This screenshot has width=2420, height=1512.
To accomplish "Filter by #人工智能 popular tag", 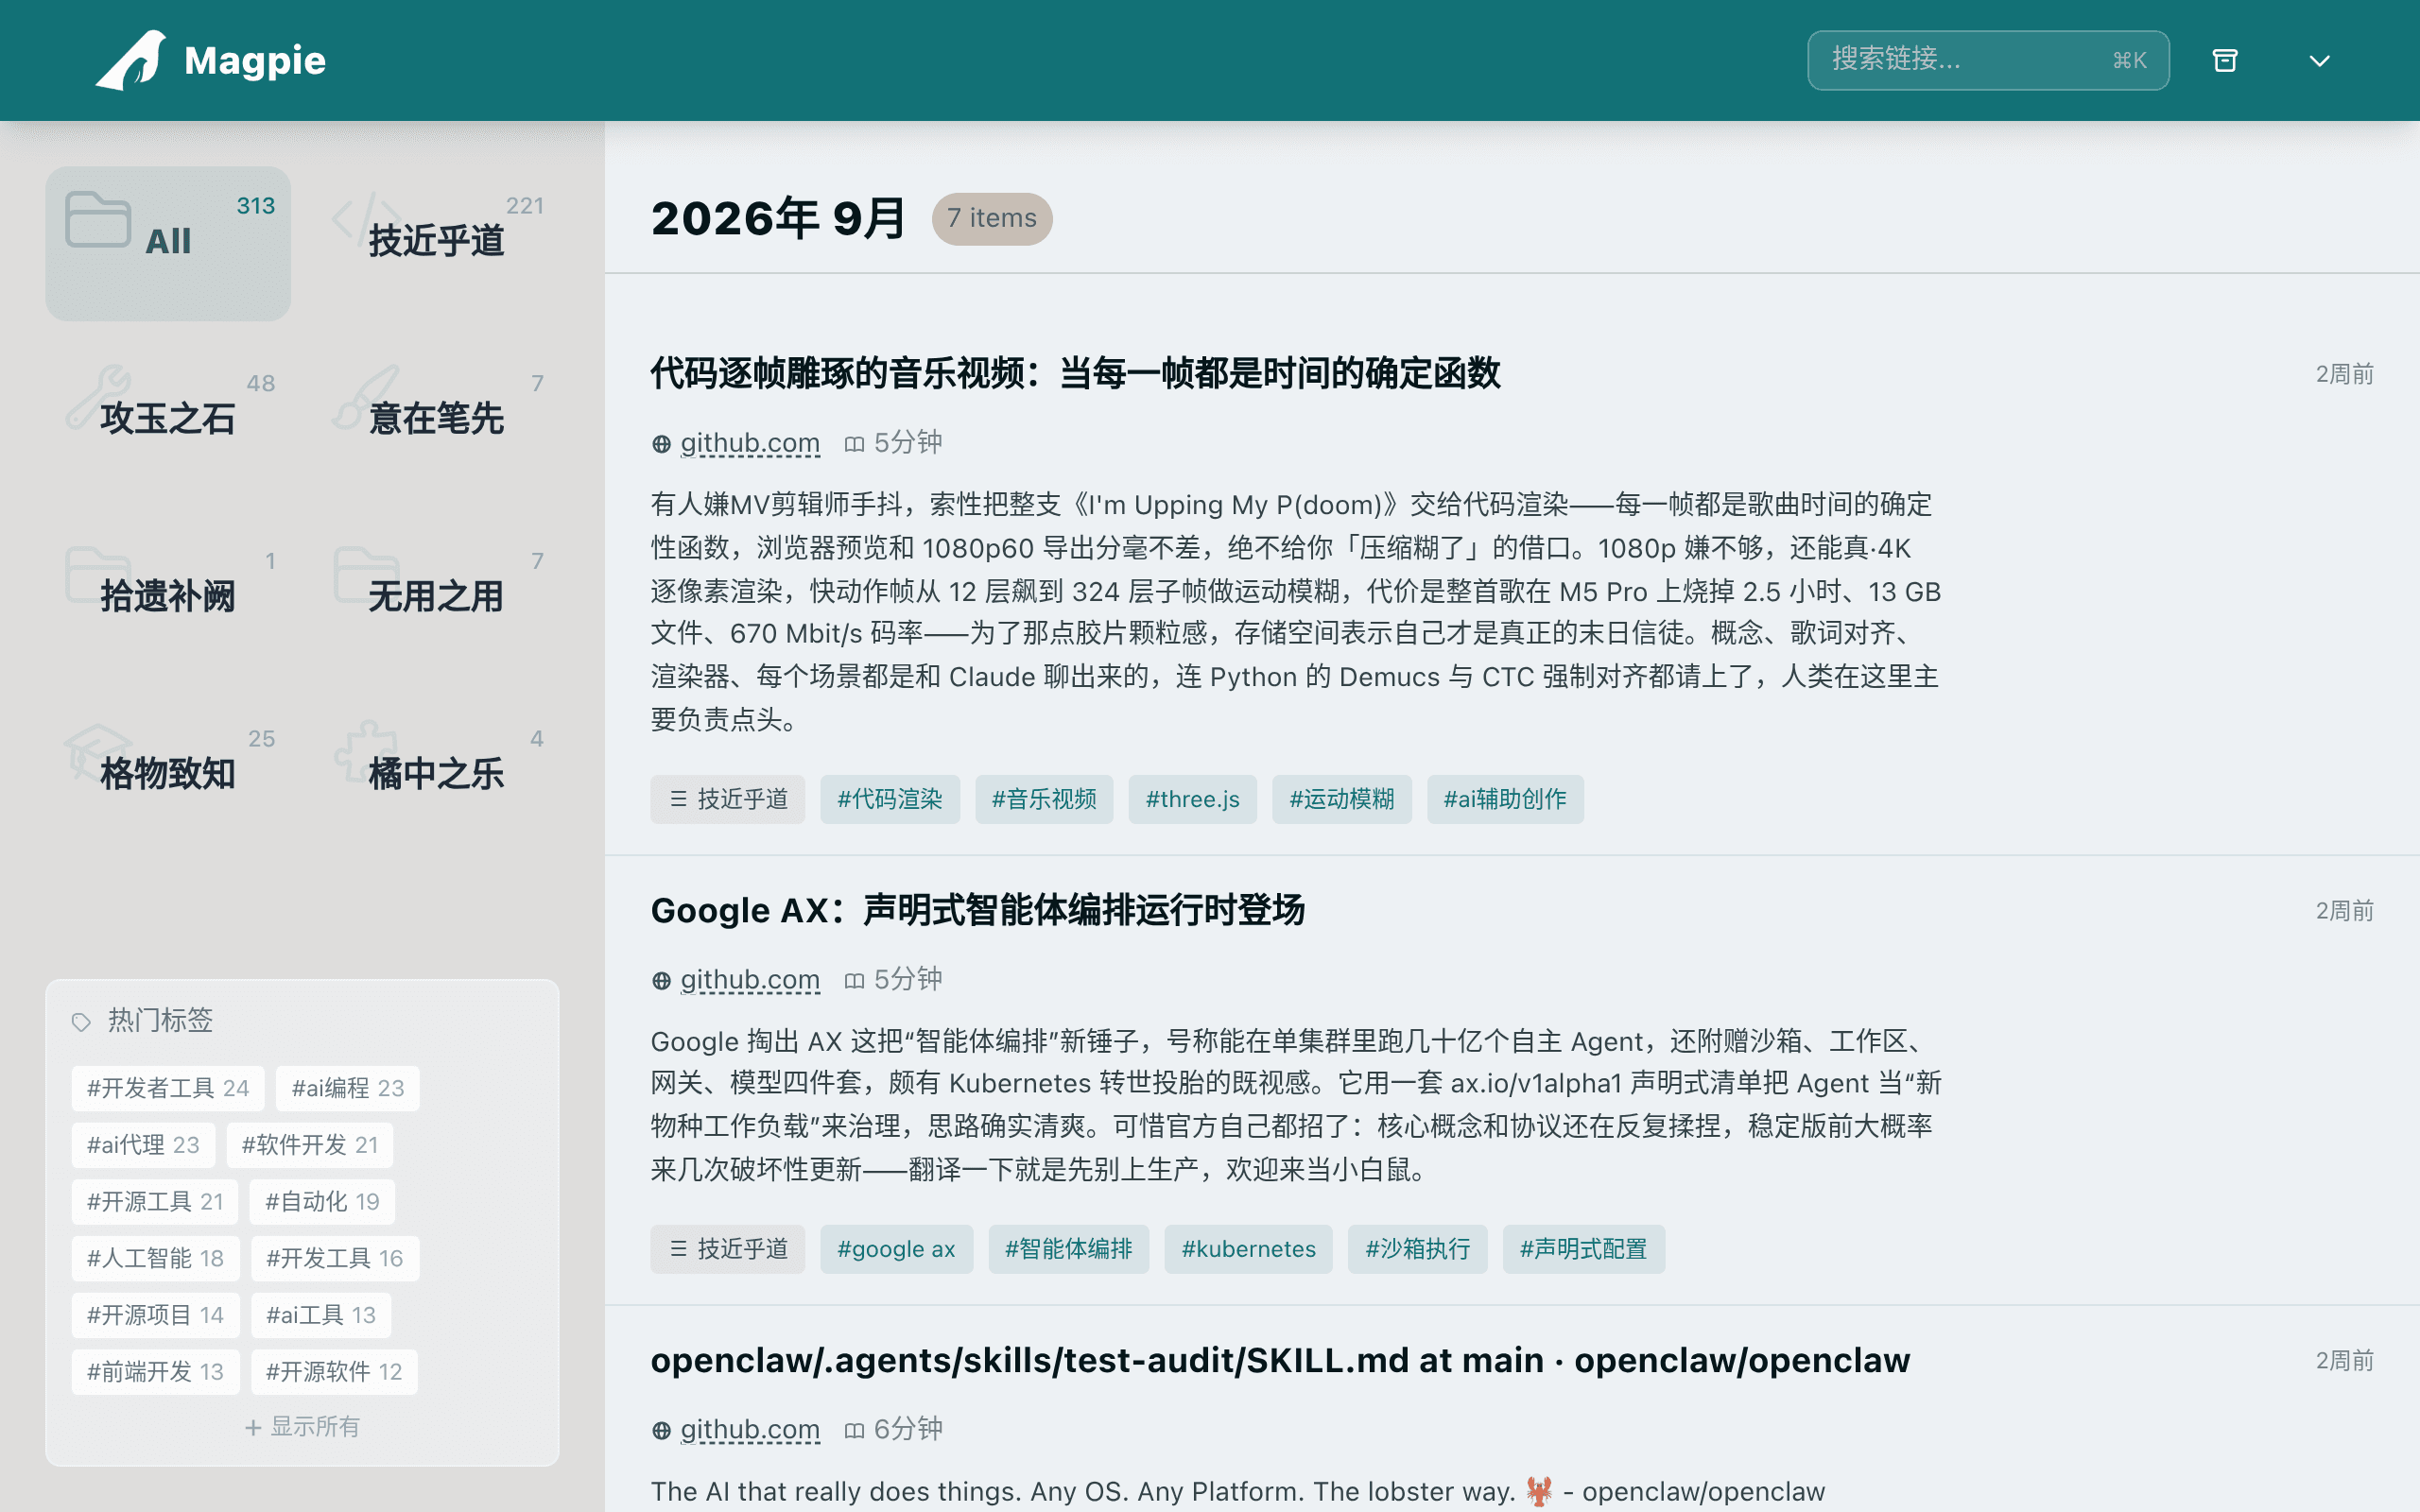I will coord(155,1258).
